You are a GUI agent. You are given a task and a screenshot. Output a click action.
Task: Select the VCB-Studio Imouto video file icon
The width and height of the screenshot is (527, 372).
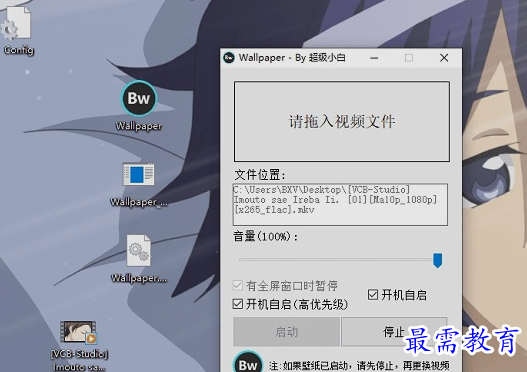pos(79,345)
